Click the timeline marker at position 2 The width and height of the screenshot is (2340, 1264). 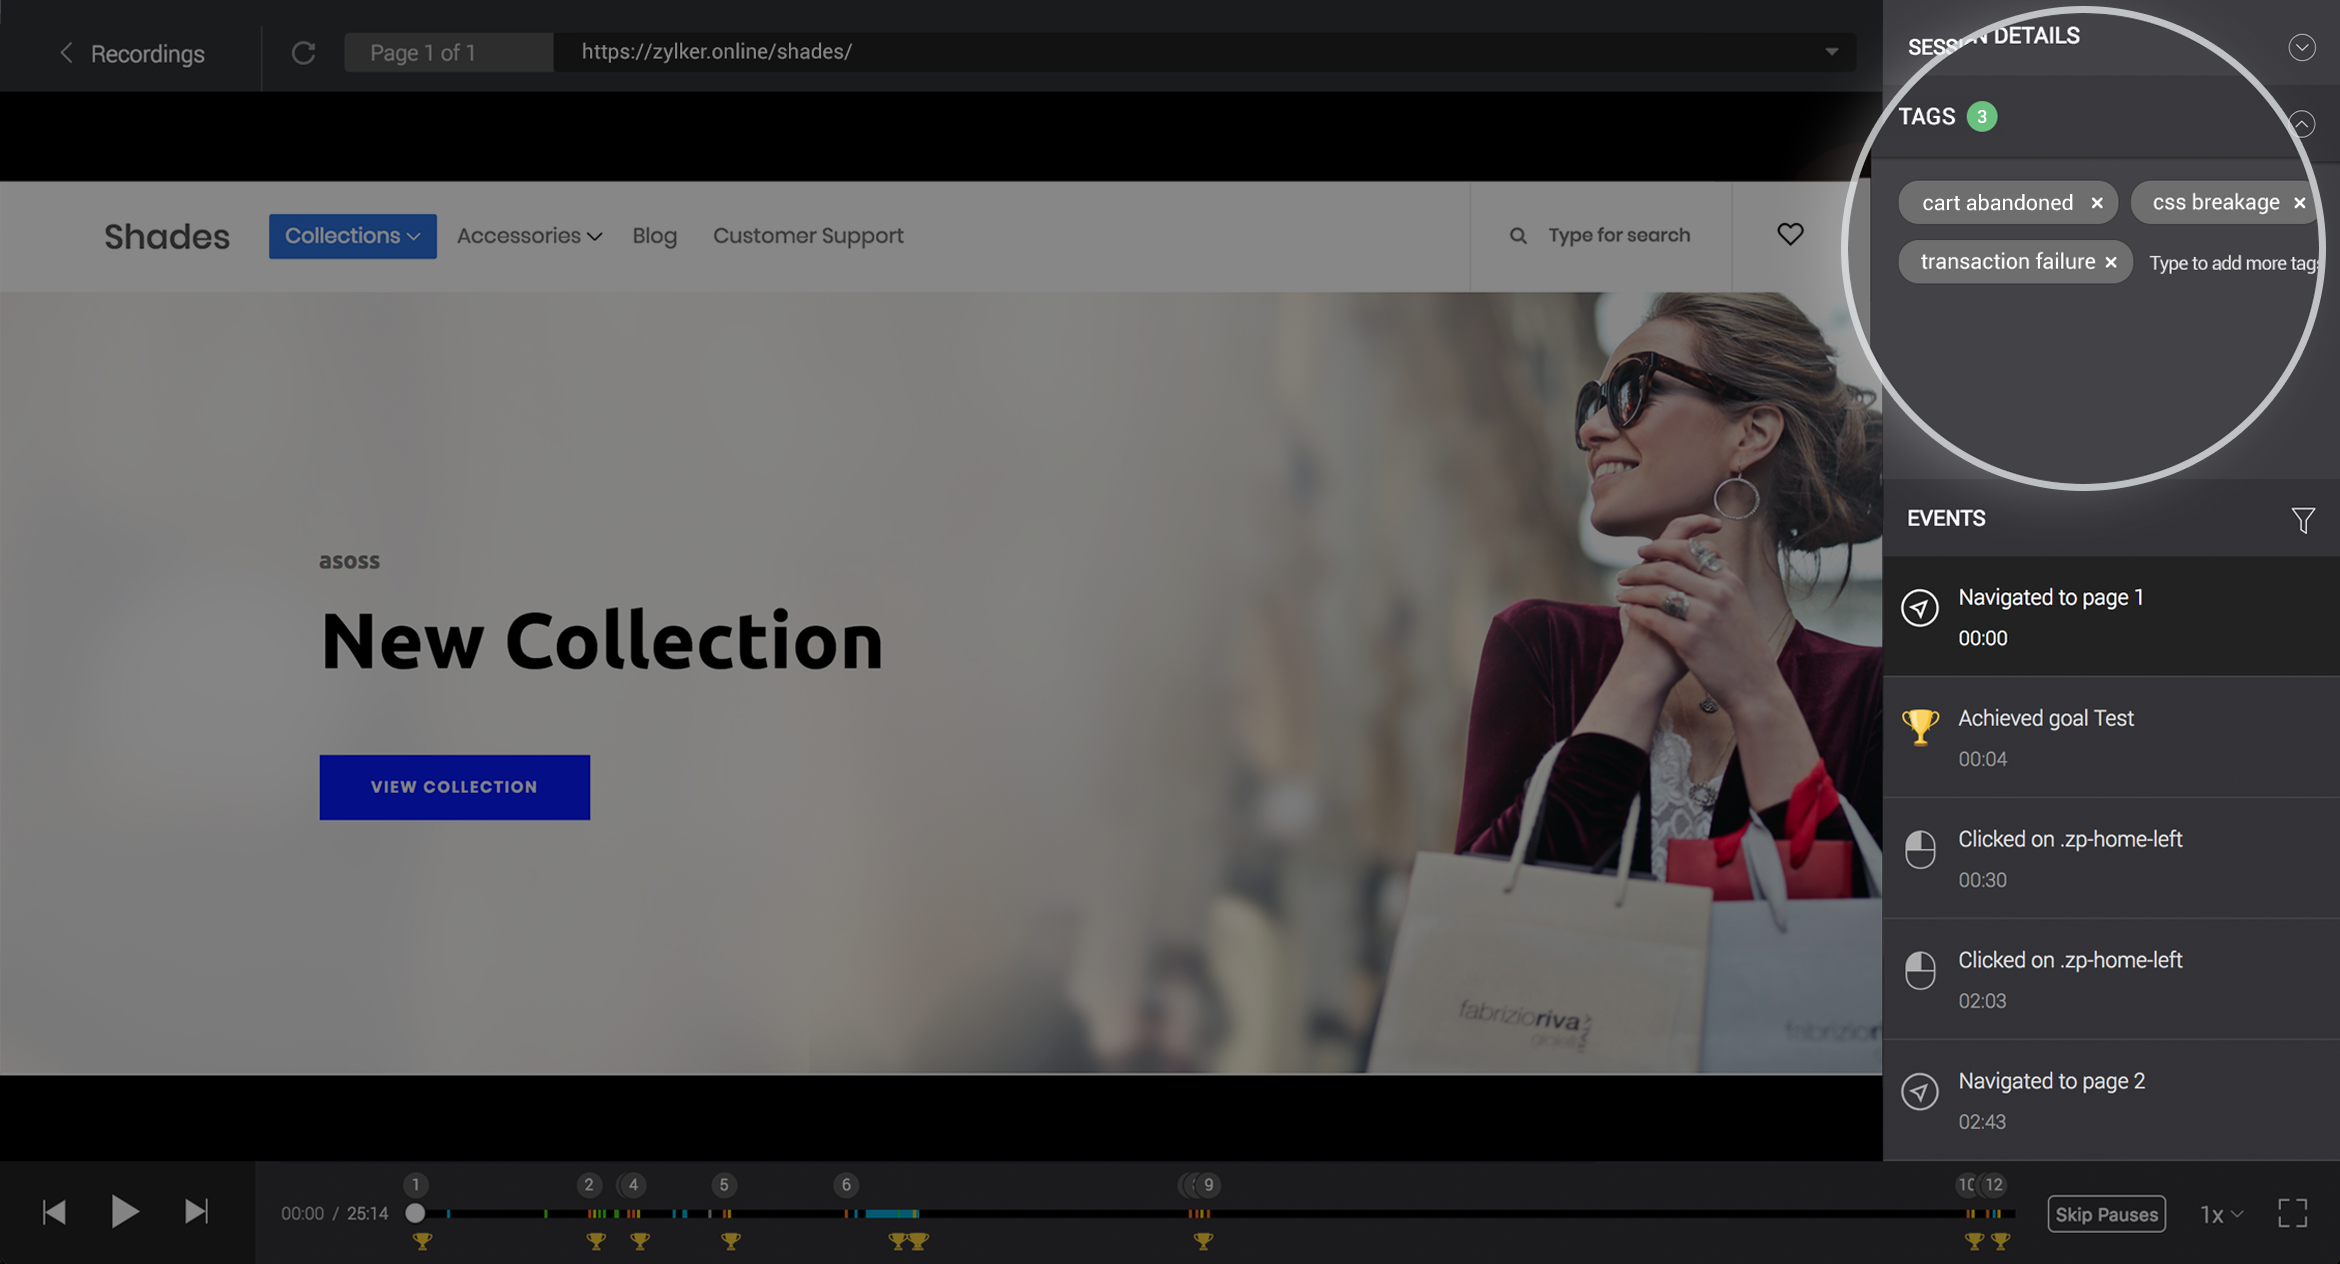point(588,1185)
